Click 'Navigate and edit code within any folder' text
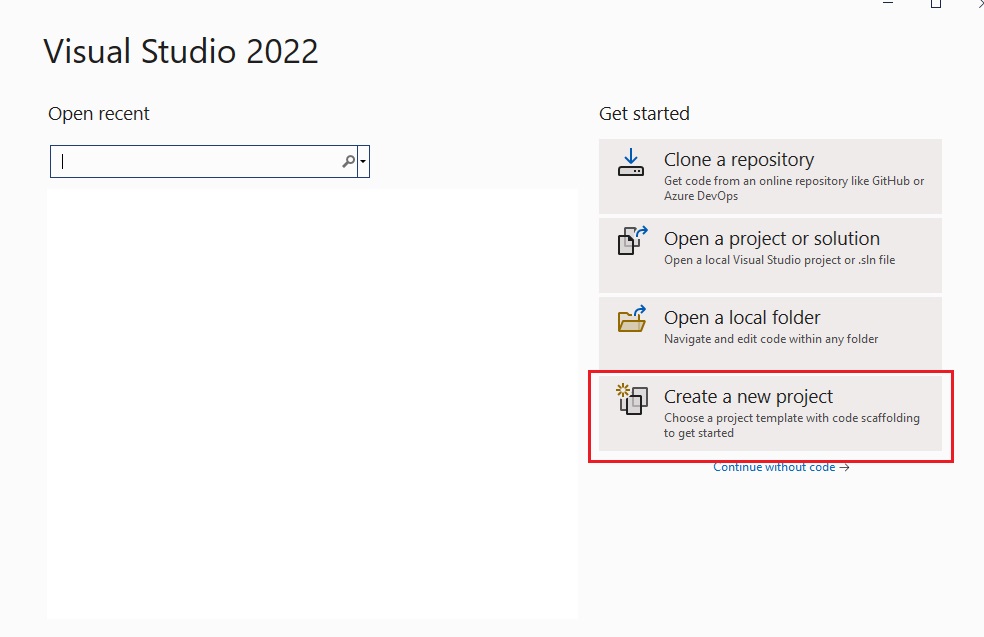The height and width of the screenshot is (637, 984). tap(771, 339)
